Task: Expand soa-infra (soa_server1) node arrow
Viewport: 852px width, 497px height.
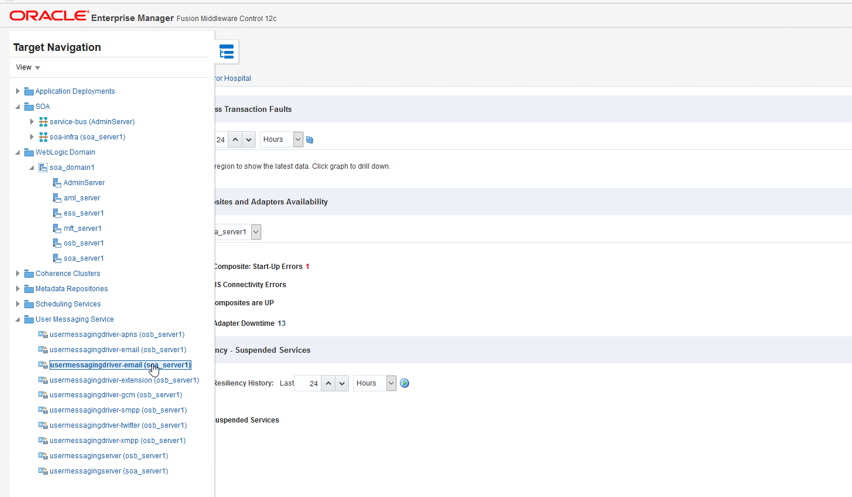Action: pos(32,137)
